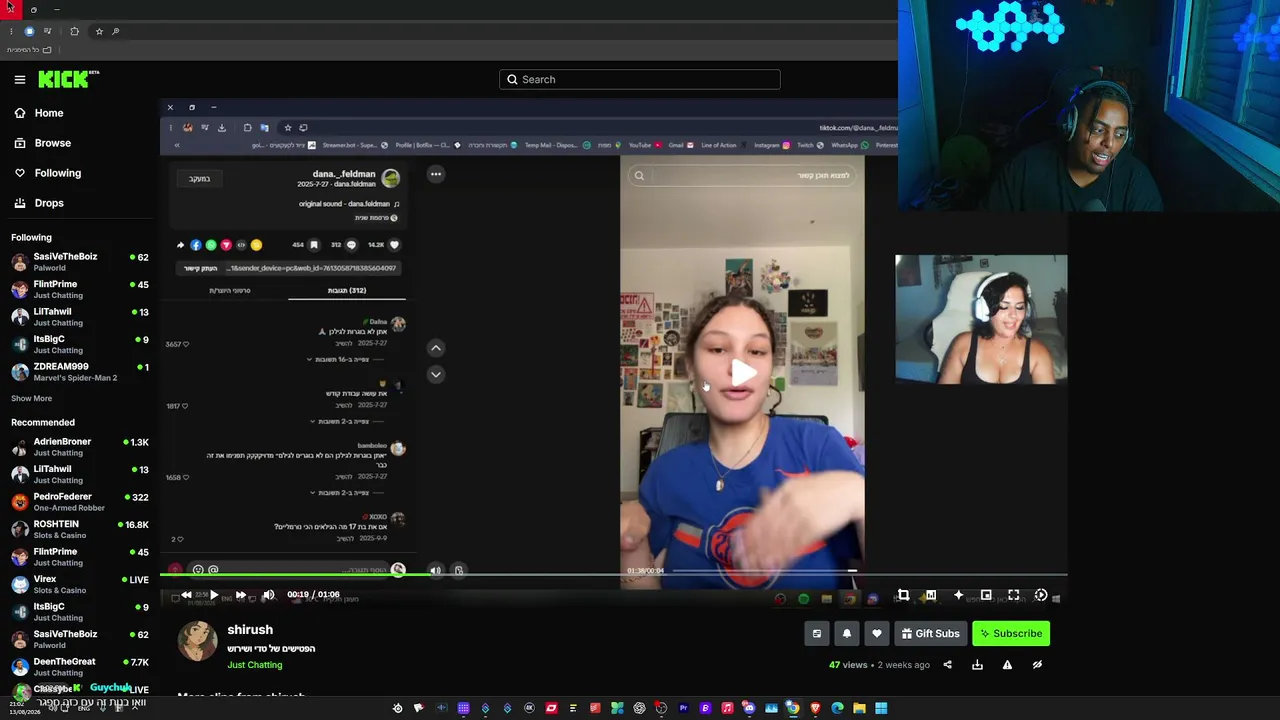
Task: Seek on the green clip progress bar
Action: [614, 575]
